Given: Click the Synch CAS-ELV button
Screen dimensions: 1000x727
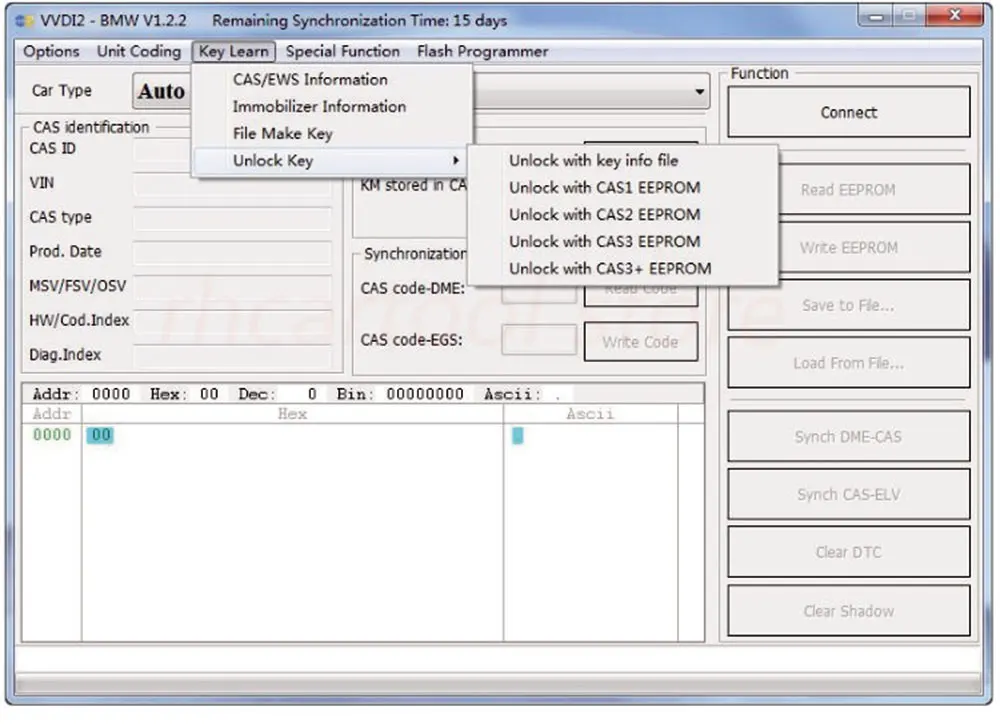Looking at the screenshot, I should click(848, 494).
